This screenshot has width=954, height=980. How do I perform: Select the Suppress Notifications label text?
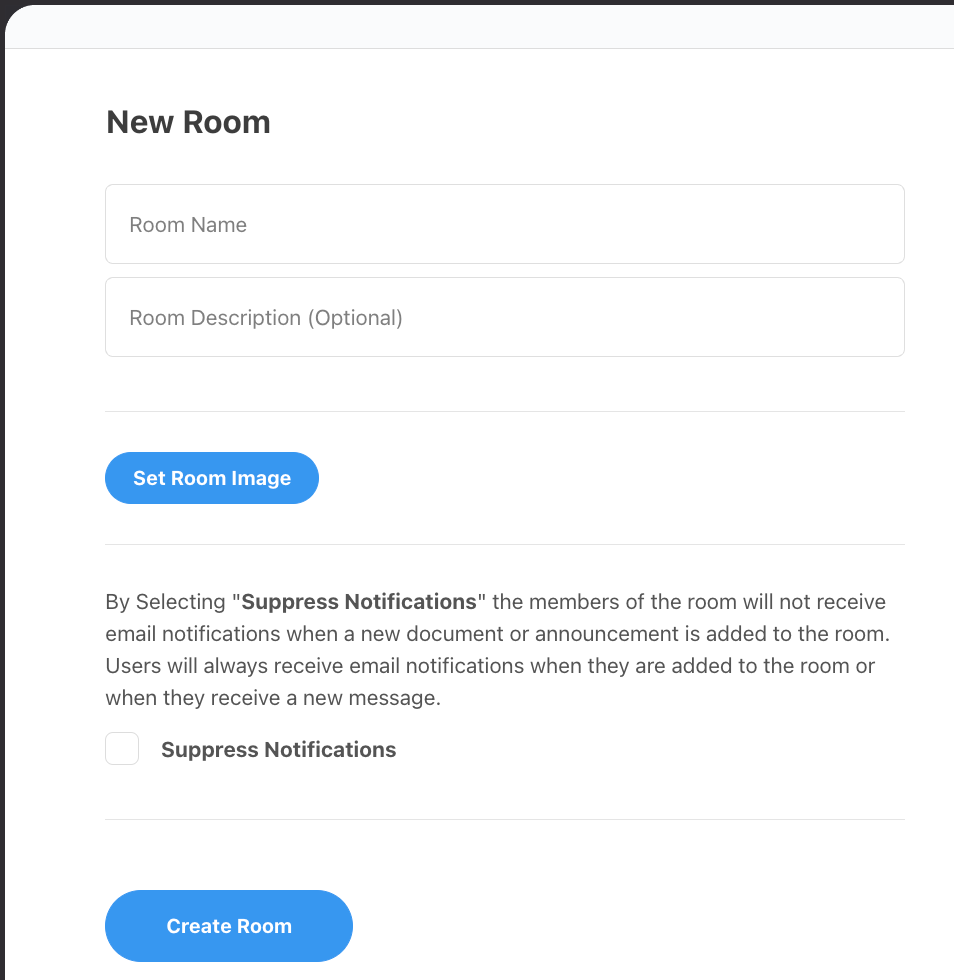click(x=278, y=749)
